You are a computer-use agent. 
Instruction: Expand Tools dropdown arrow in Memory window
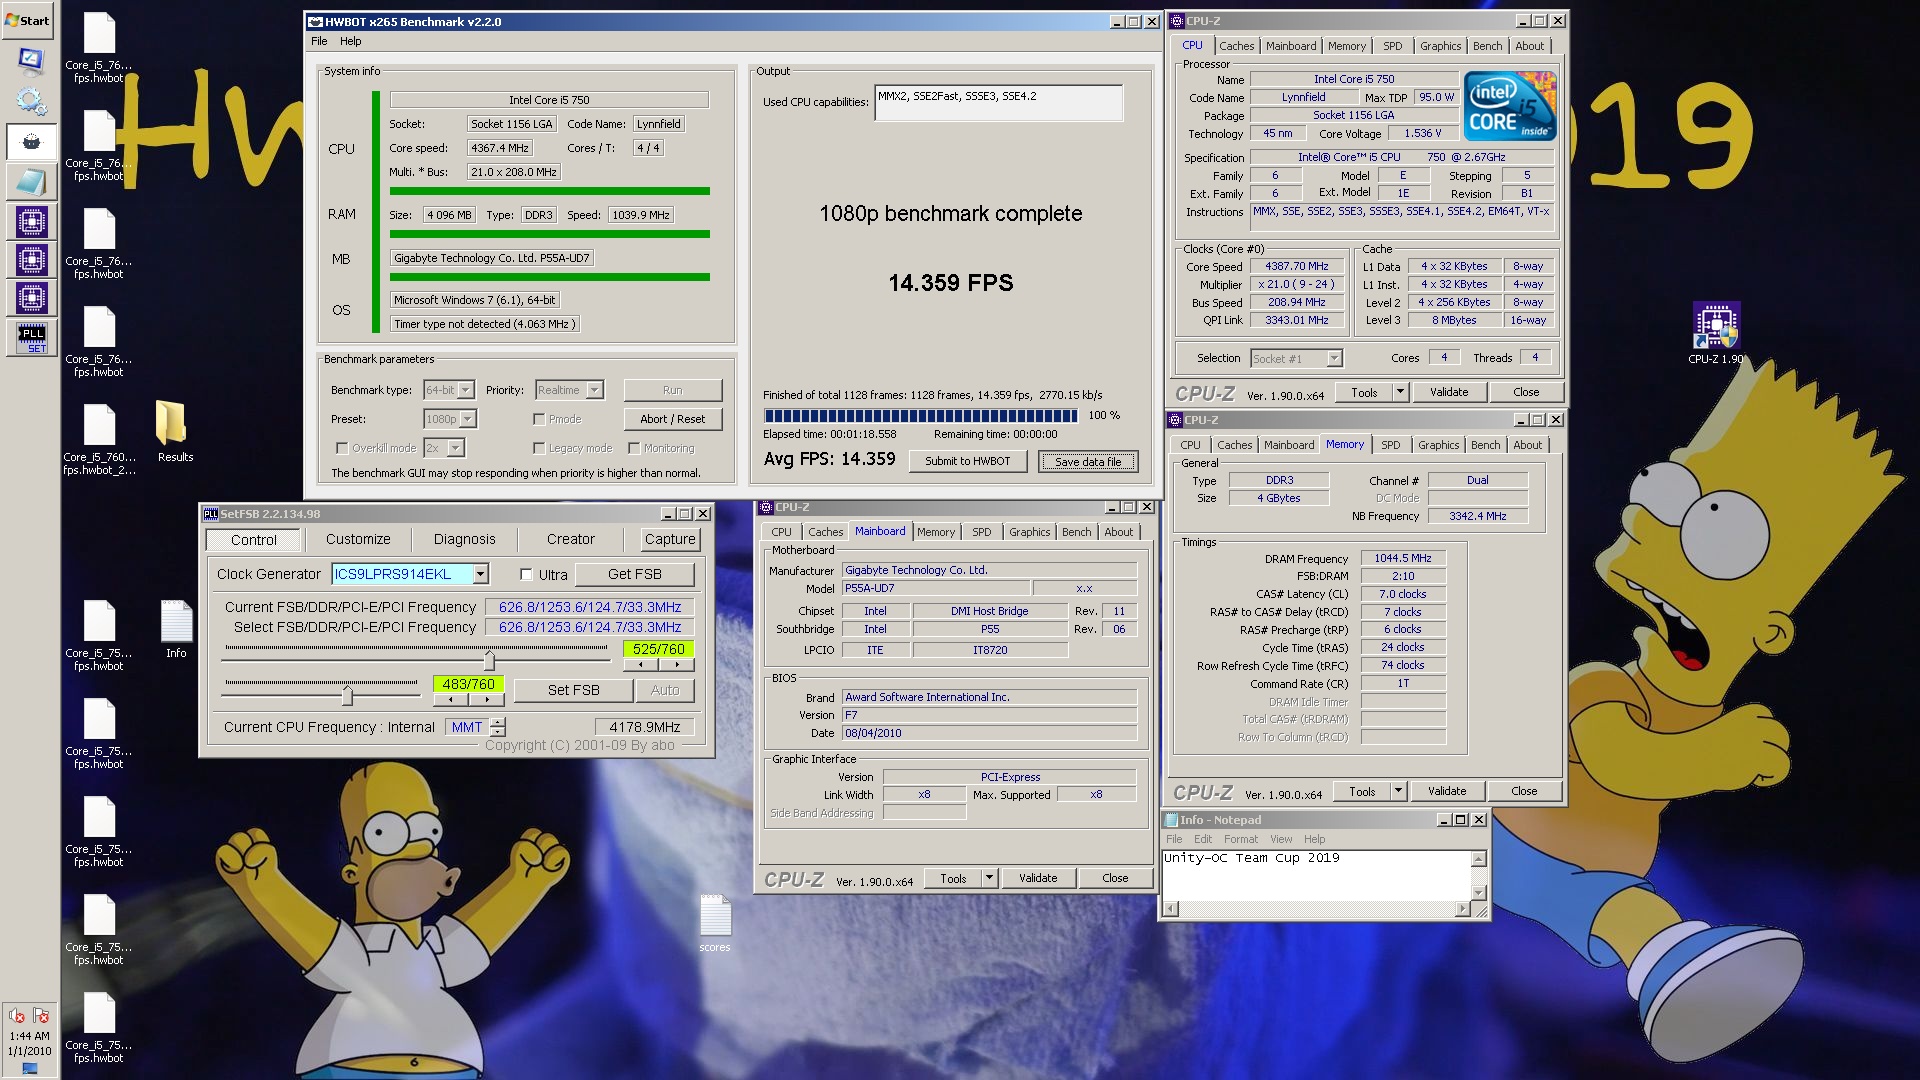point(1398,791)
